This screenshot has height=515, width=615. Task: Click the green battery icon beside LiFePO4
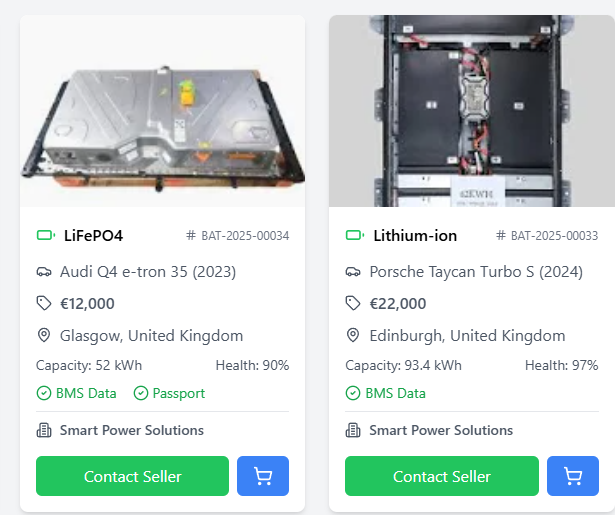[45, 236]
